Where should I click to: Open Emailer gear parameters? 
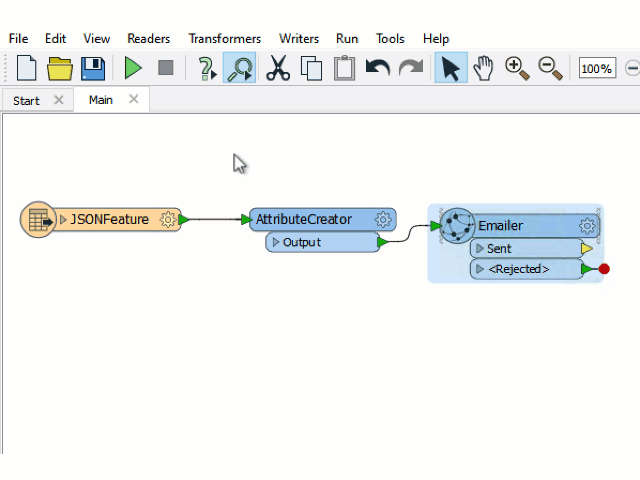point(587,226)
